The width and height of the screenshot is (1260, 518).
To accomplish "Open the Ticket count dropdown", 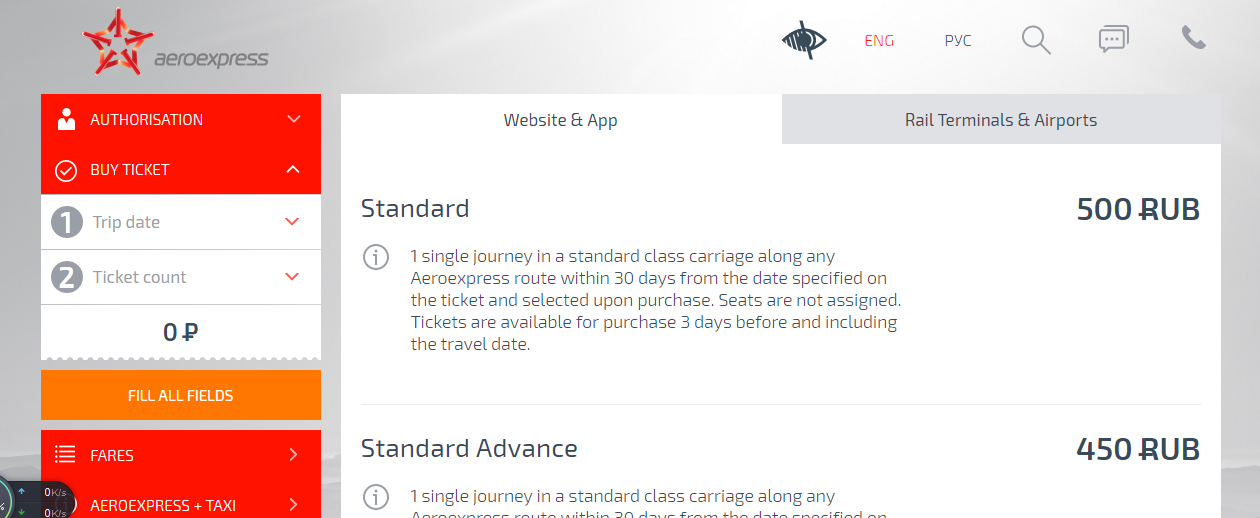I will [x=292, y=277].
